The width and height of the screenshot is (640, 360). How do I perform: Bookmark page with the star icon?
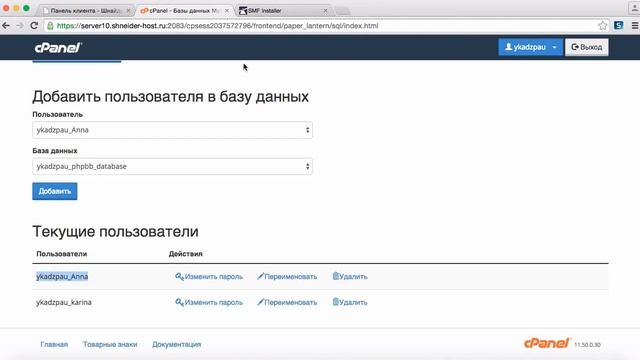tap(602, 26)
